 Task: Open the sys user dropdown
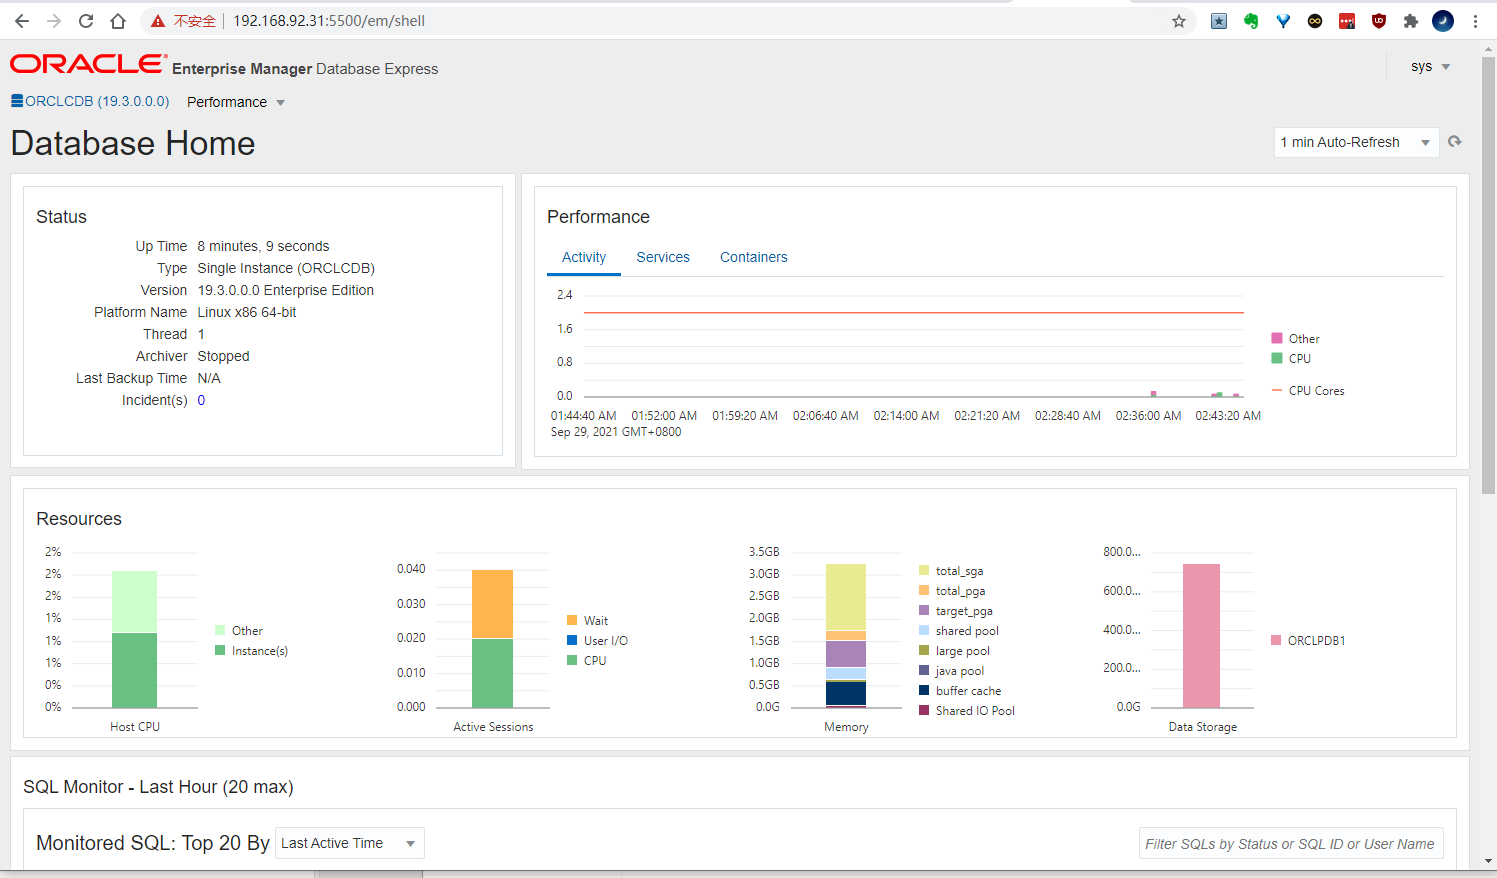[1430, 66]
